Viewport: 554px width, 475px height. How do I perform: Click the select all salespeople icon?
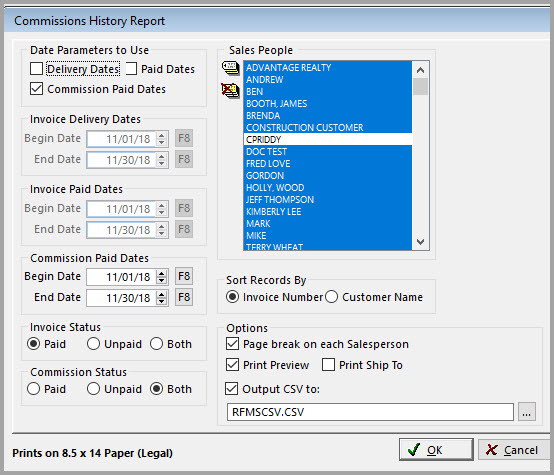pos(230,68)
